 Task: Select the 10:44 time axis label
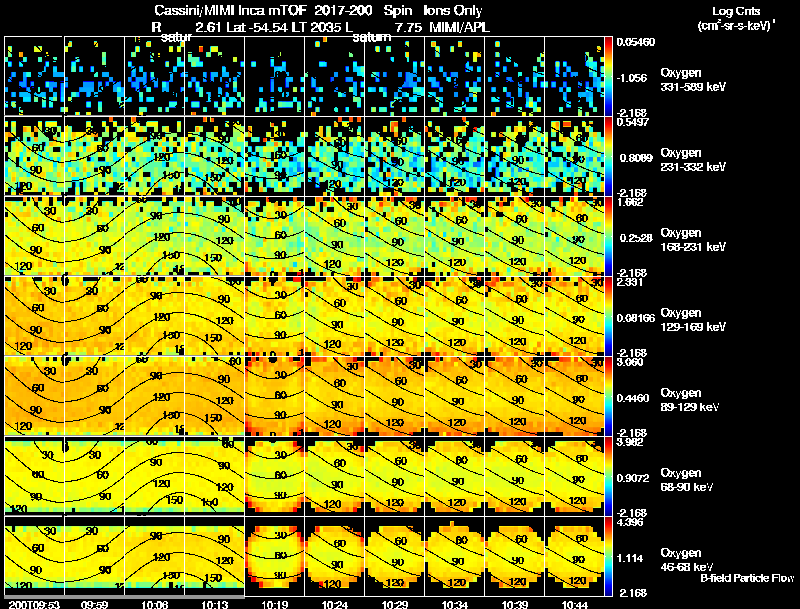(x=574, y=604)
